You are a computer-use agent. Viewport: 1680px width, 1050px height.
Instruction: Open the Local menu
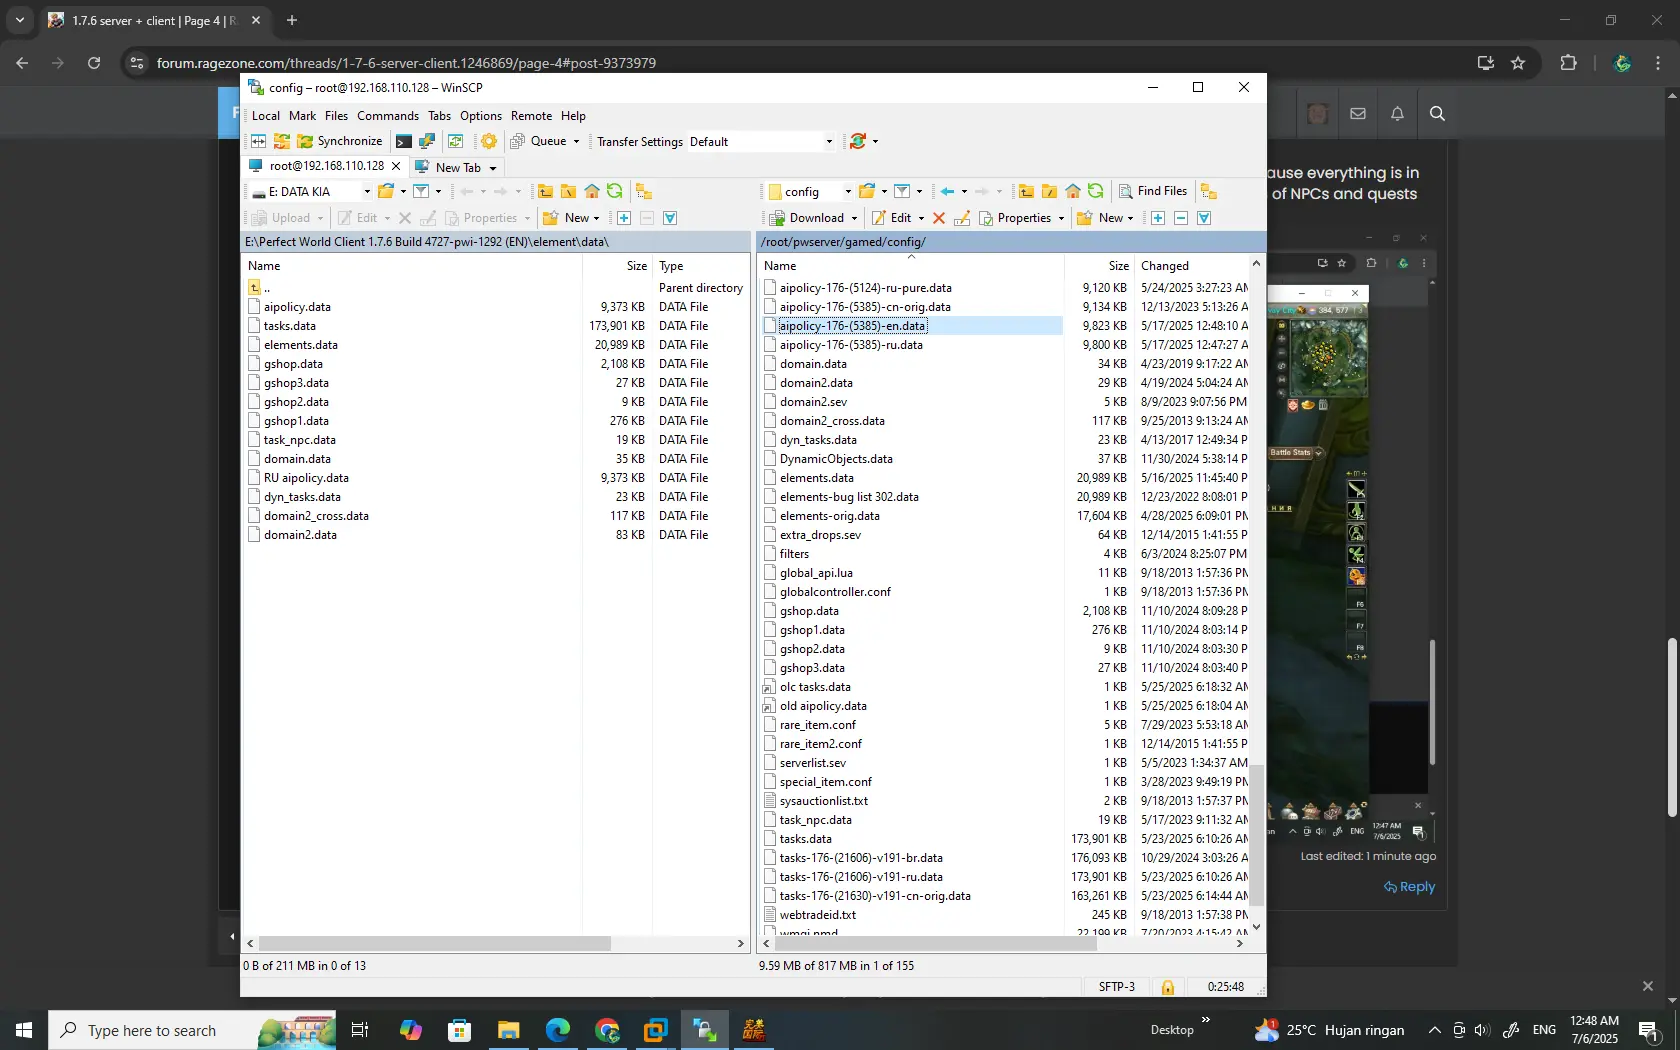pyautogui.click(x=266, y=116)
